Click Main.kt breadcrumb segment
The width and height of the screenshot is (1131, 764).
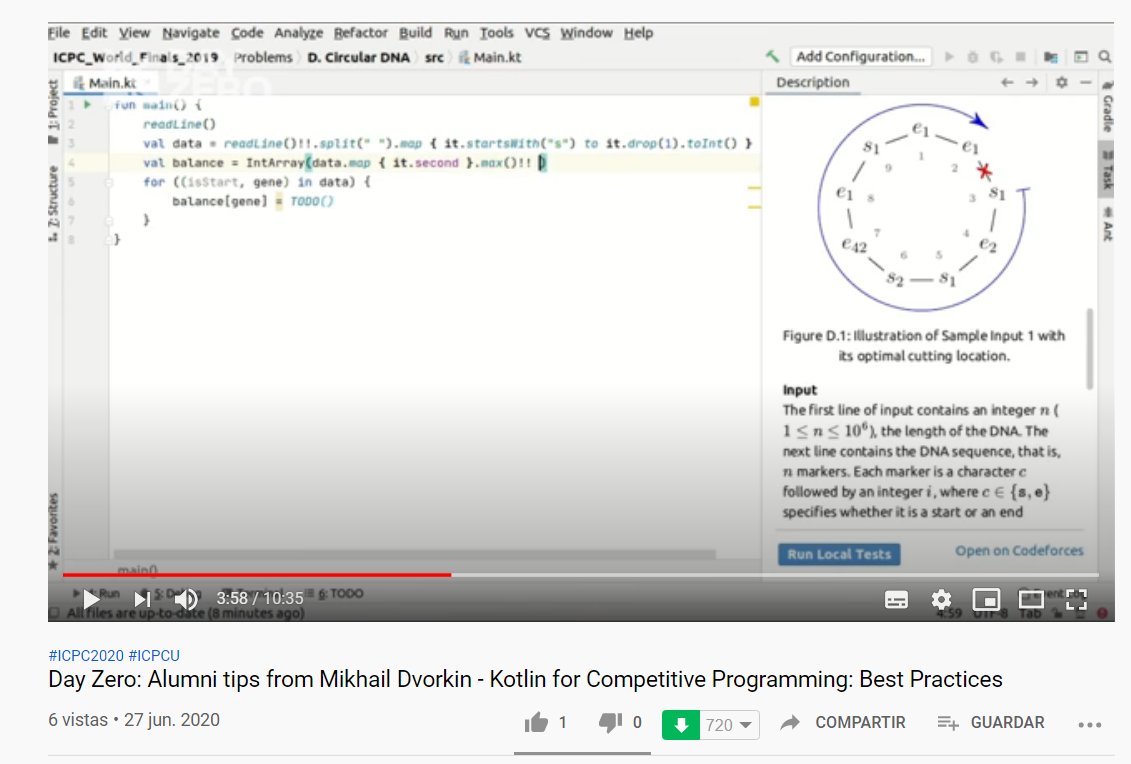click(490, 57)
